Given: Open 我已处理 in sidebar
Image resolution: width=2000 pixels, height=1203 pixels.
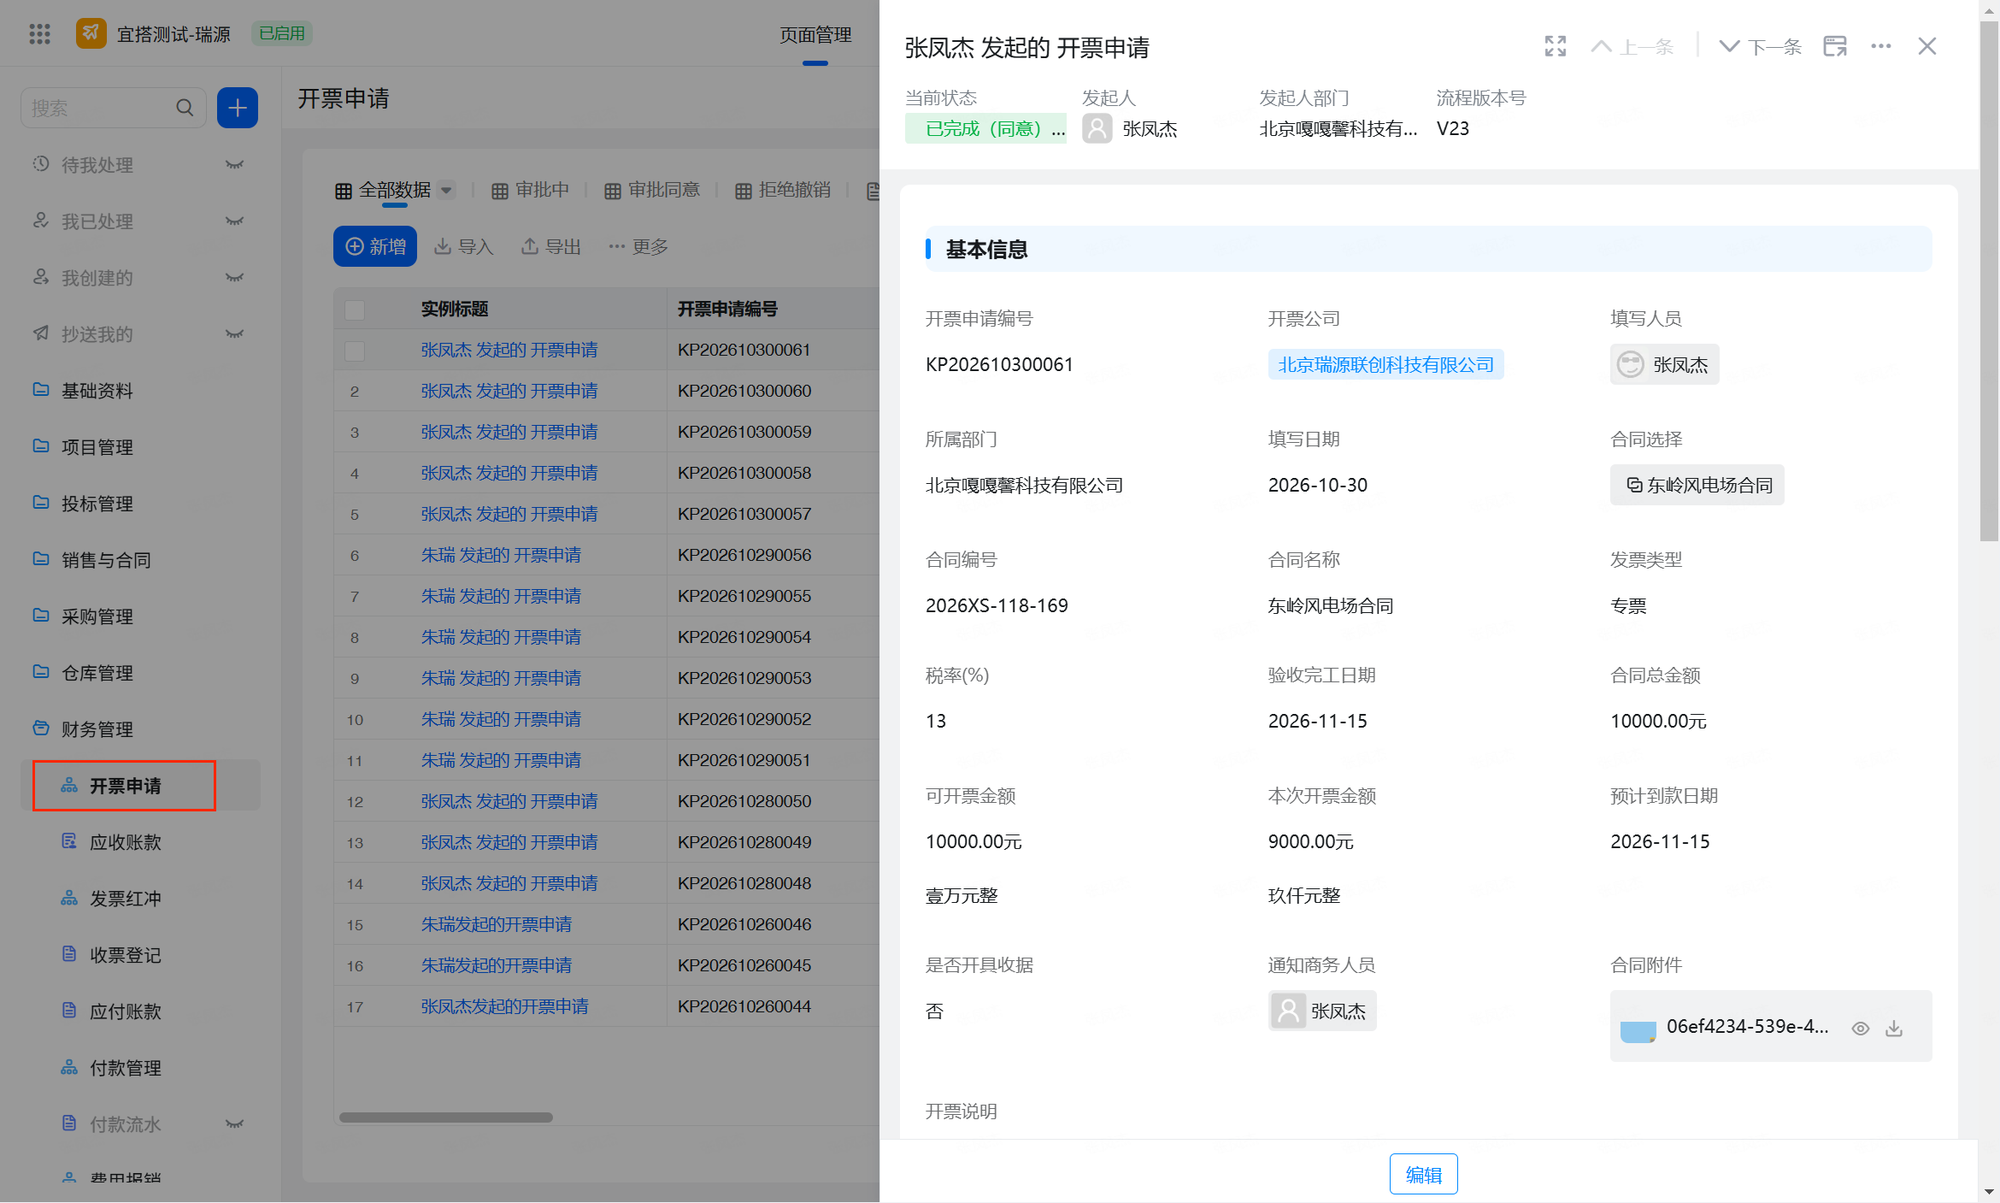Looking at the screenshot, I should coord(97,221).
